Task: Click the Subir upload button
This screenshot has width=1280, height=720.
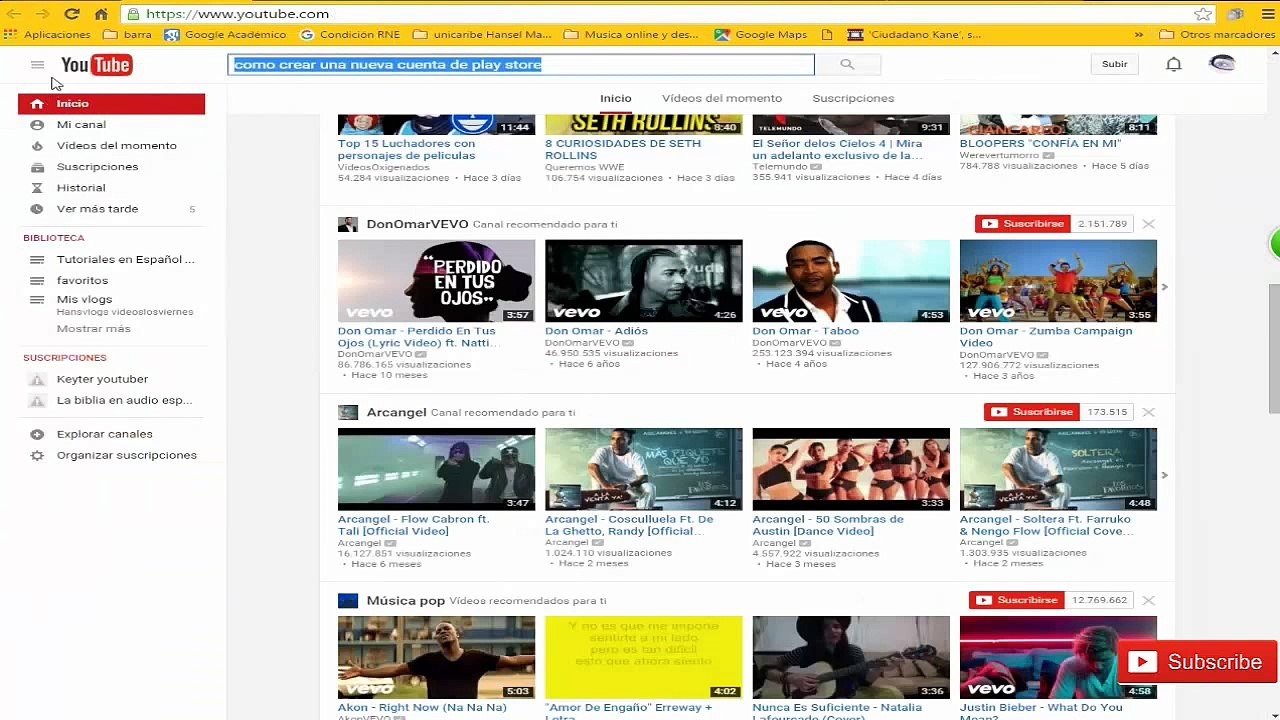Action: pos(1114,64)
